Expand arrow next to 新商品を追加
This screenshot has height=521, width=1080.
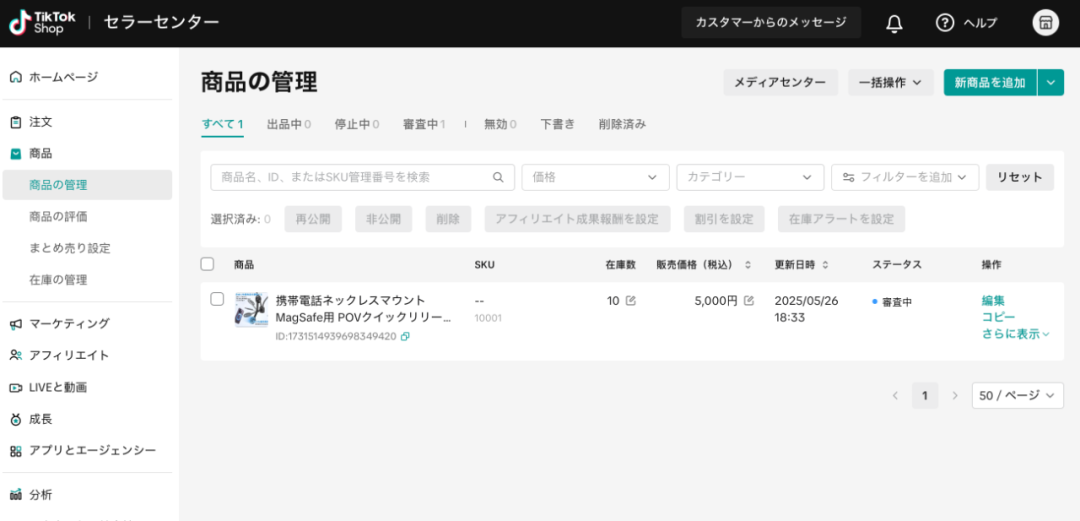coord(1050,82)
